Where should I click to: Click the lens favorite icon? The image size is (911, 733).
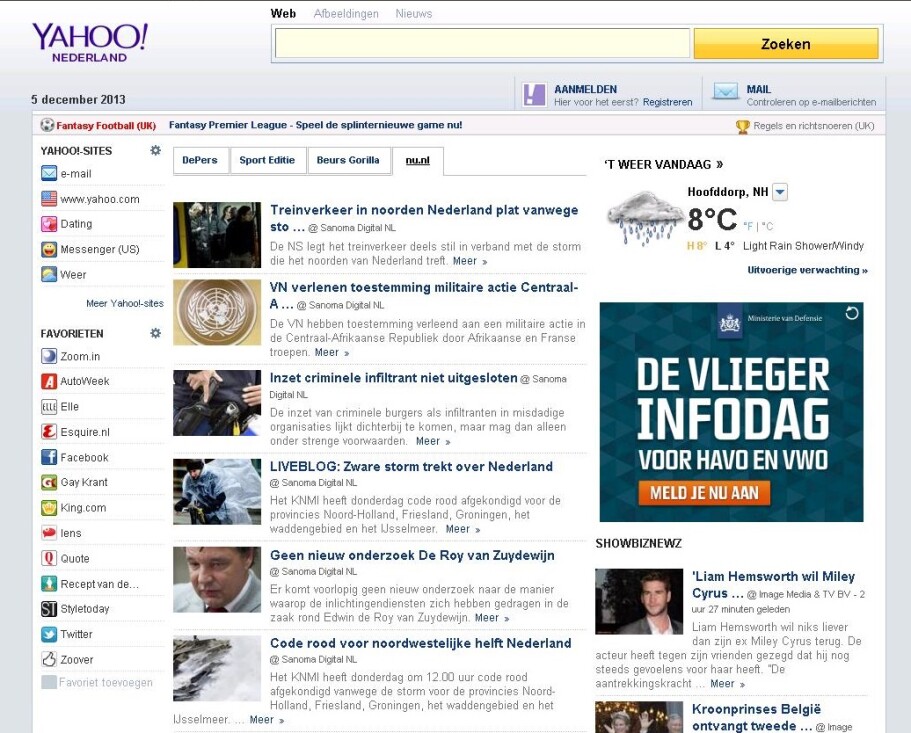(49, 533)
